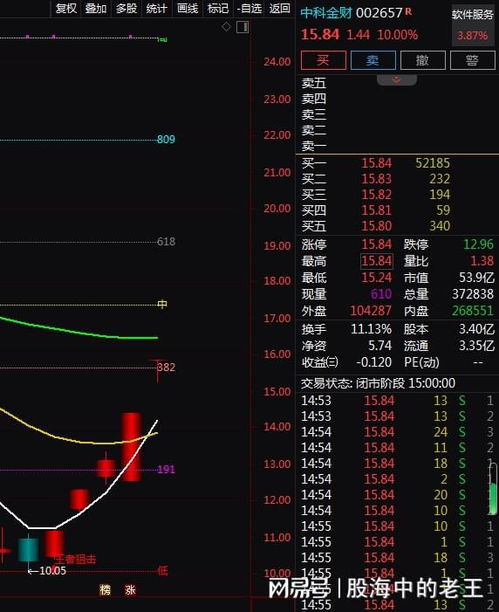Open 统计 toolbar option
The image size is (499, 612).
(x=157, y=8)
